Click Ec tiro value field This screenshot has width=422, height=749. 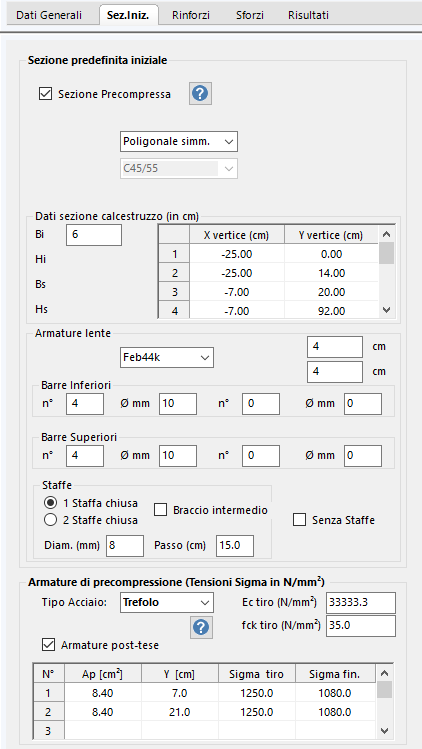[361, 603]
